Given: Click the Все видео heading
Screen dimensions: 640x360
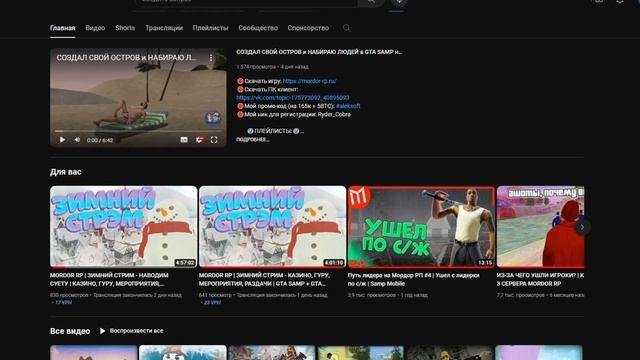Looking at the screenshot, I should pyautogui.click(x=70, y=331).
